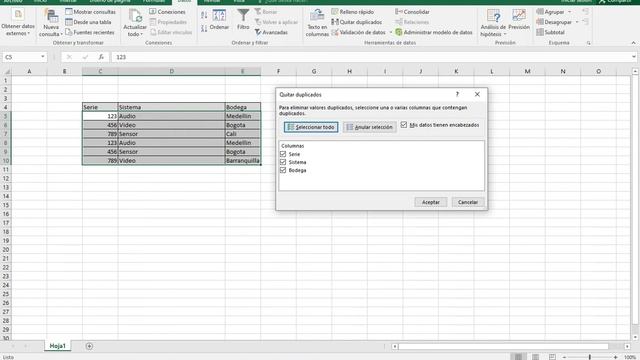
Task: Toggle the Filtro funnel button
Action: click(243, 20)
